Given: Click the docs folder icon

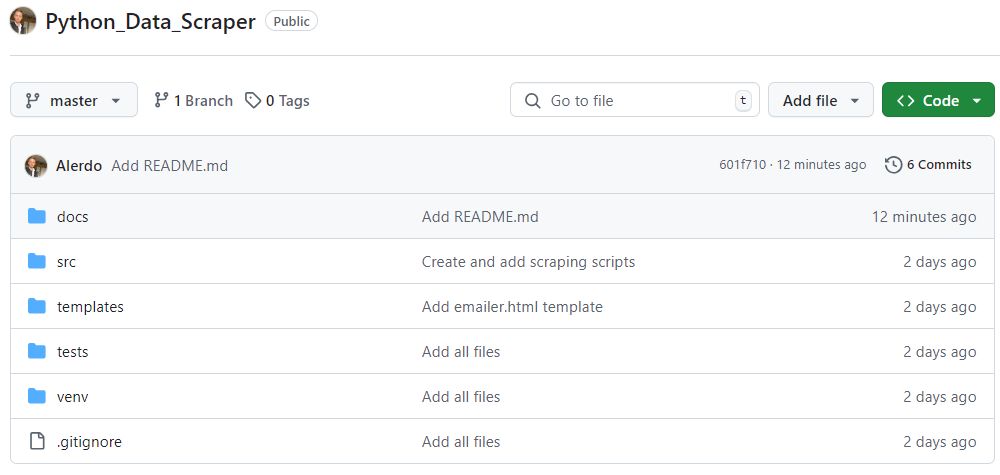Looking at the screenshot, I should tap(37, 217).
